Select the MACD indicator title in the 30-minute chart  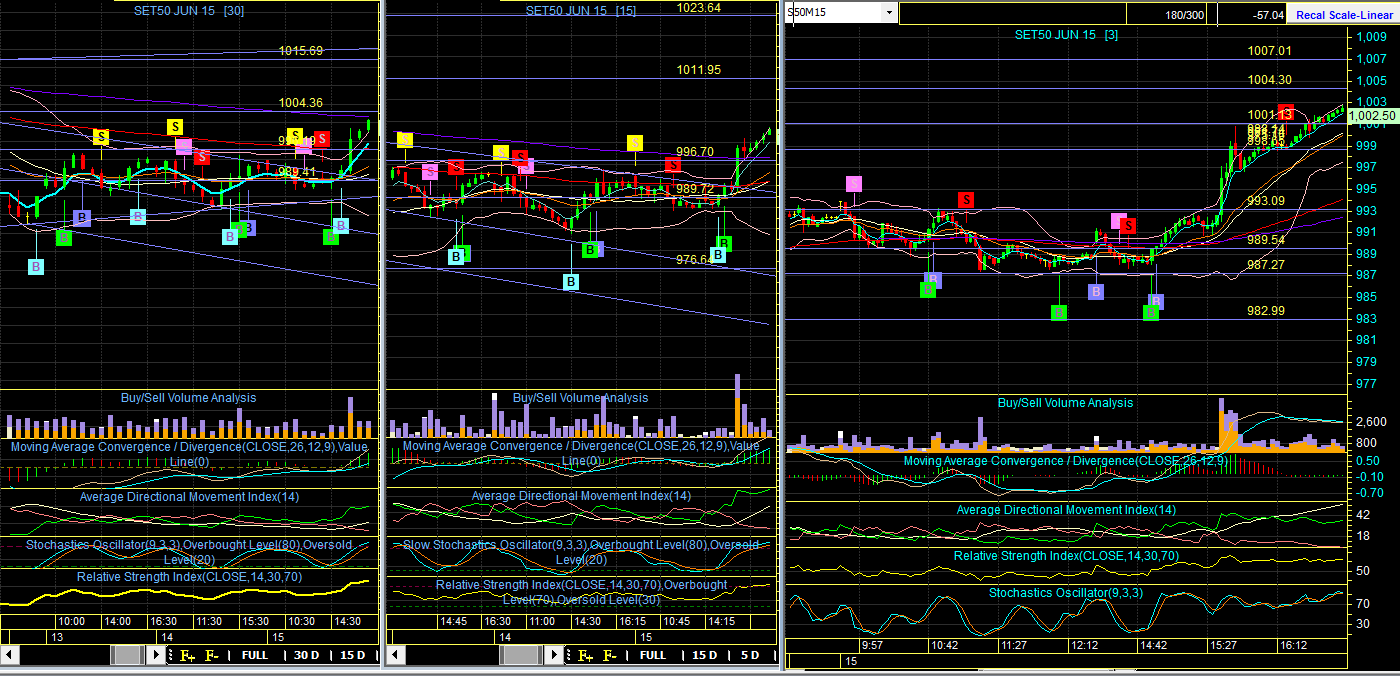[189, 453]
